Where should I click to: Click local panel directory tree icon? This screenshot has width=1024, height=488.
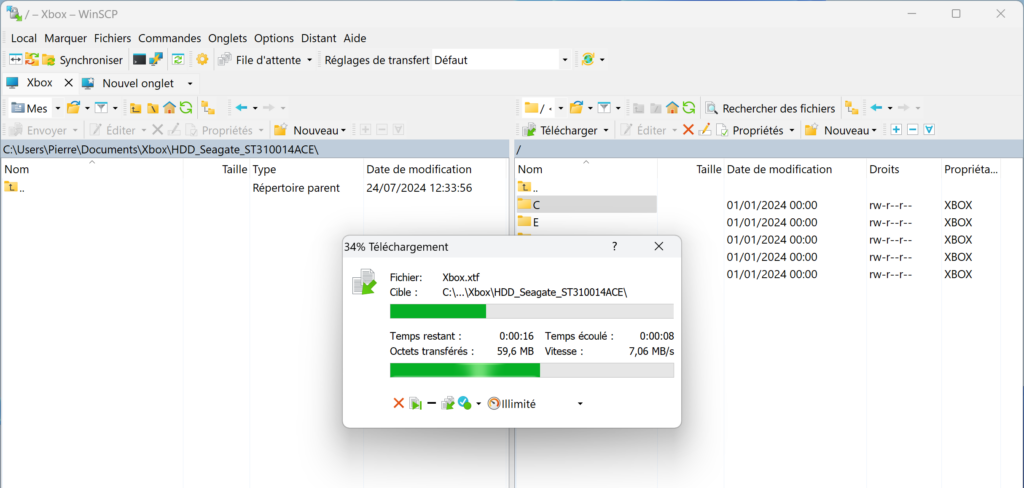tap(208, 108)
